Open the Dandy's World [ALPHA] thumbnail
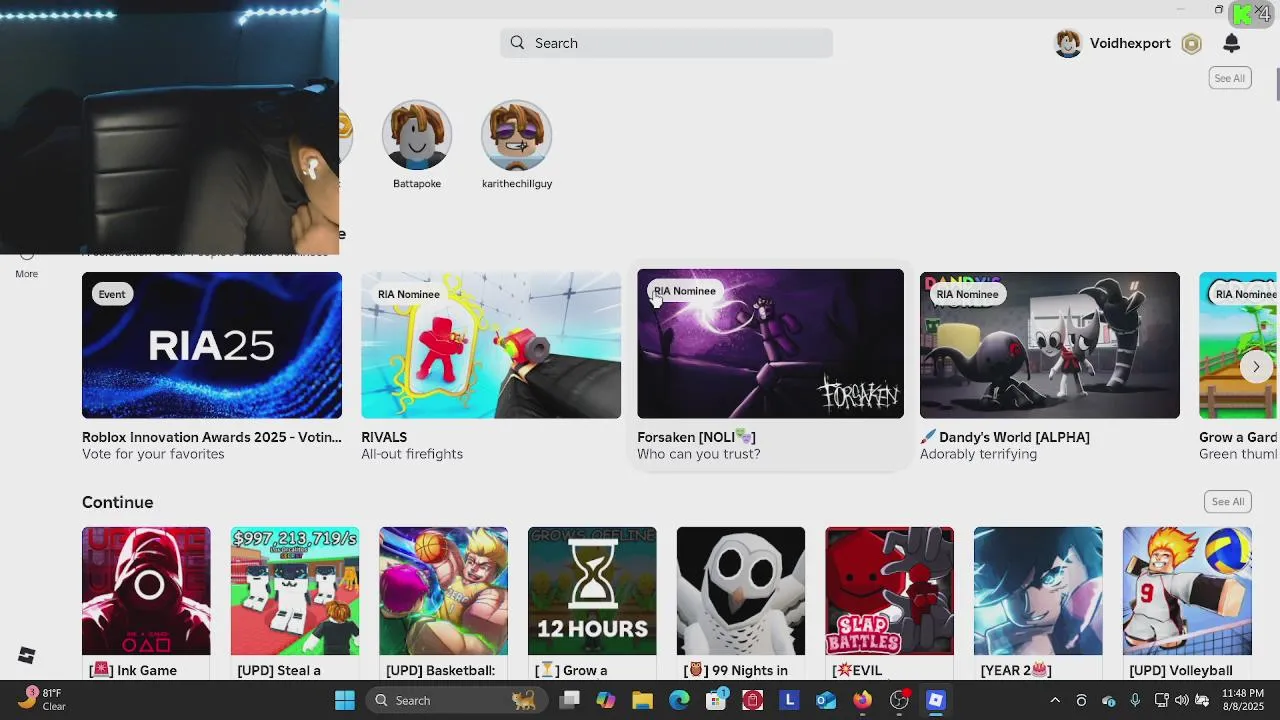Image resolution: width=1280 pixels, height=720 pixels. (x=1049, y=345)
